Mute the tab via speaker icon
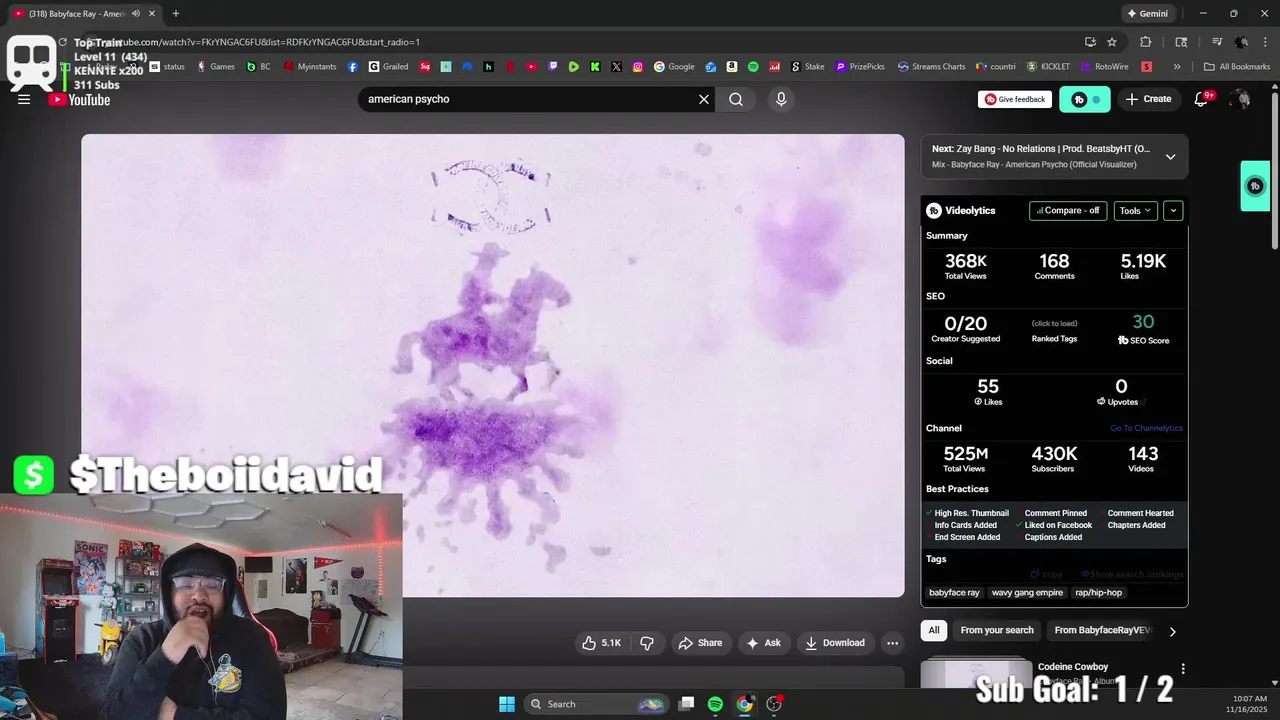The image size is (1280, 720). [x=136, y=14]
